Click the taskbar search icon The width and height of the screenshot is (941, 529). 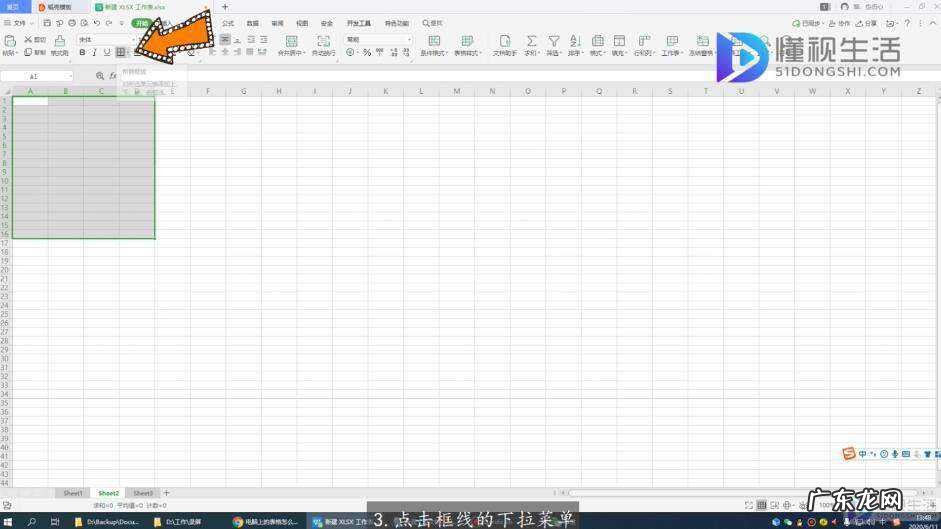(31, 521)
